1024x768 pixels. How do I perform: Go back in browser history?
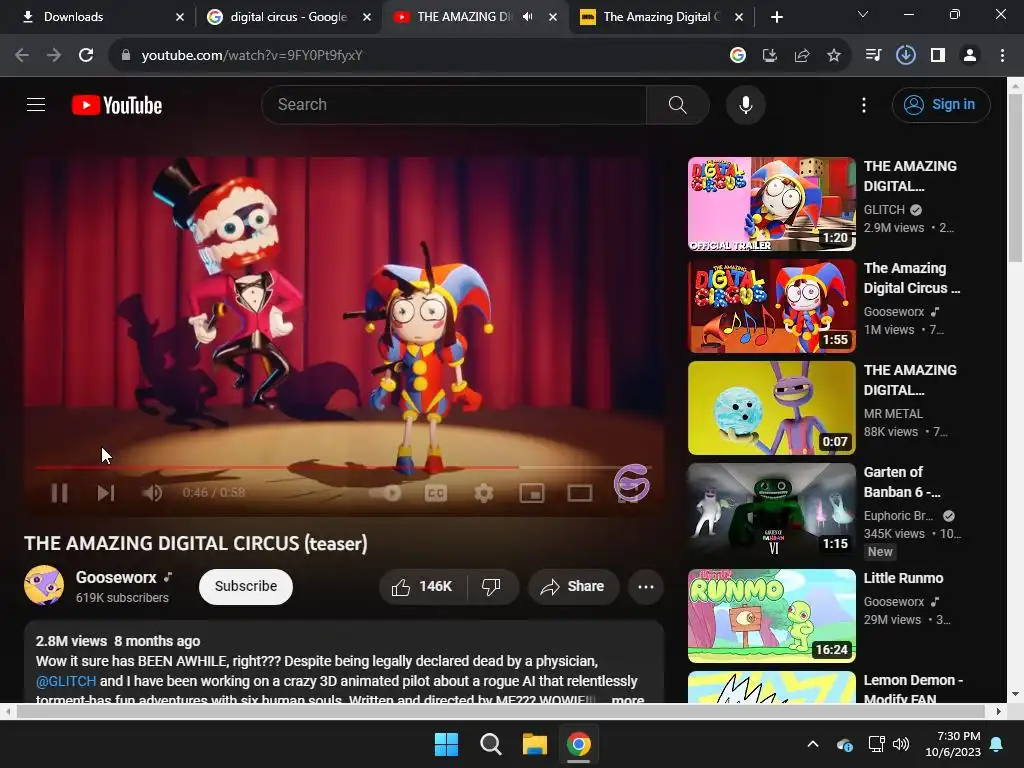22,55
